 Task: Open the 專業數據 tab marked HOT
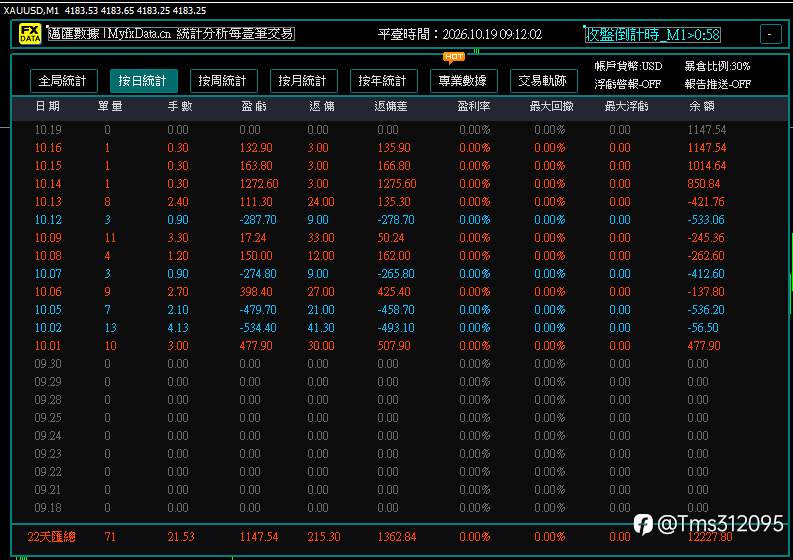point(463,81)
